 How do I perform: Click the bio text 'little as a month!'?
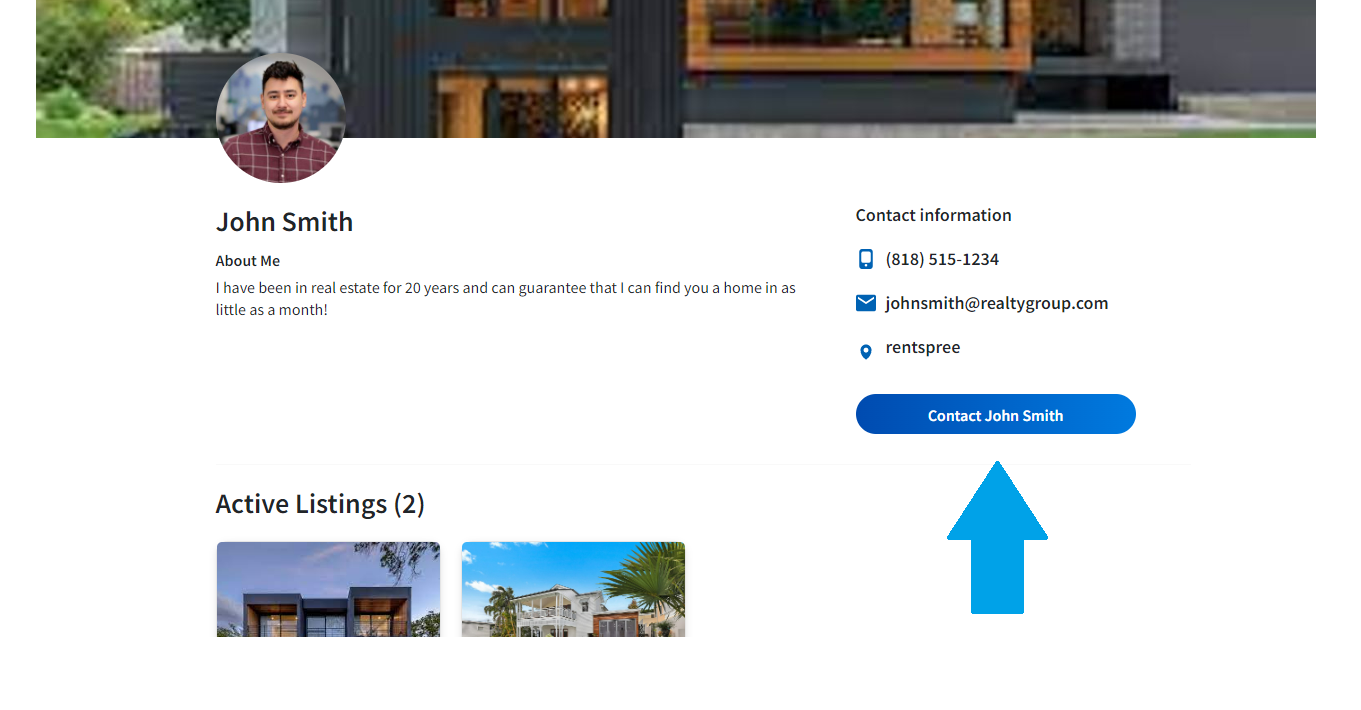(x=272, y=310)
